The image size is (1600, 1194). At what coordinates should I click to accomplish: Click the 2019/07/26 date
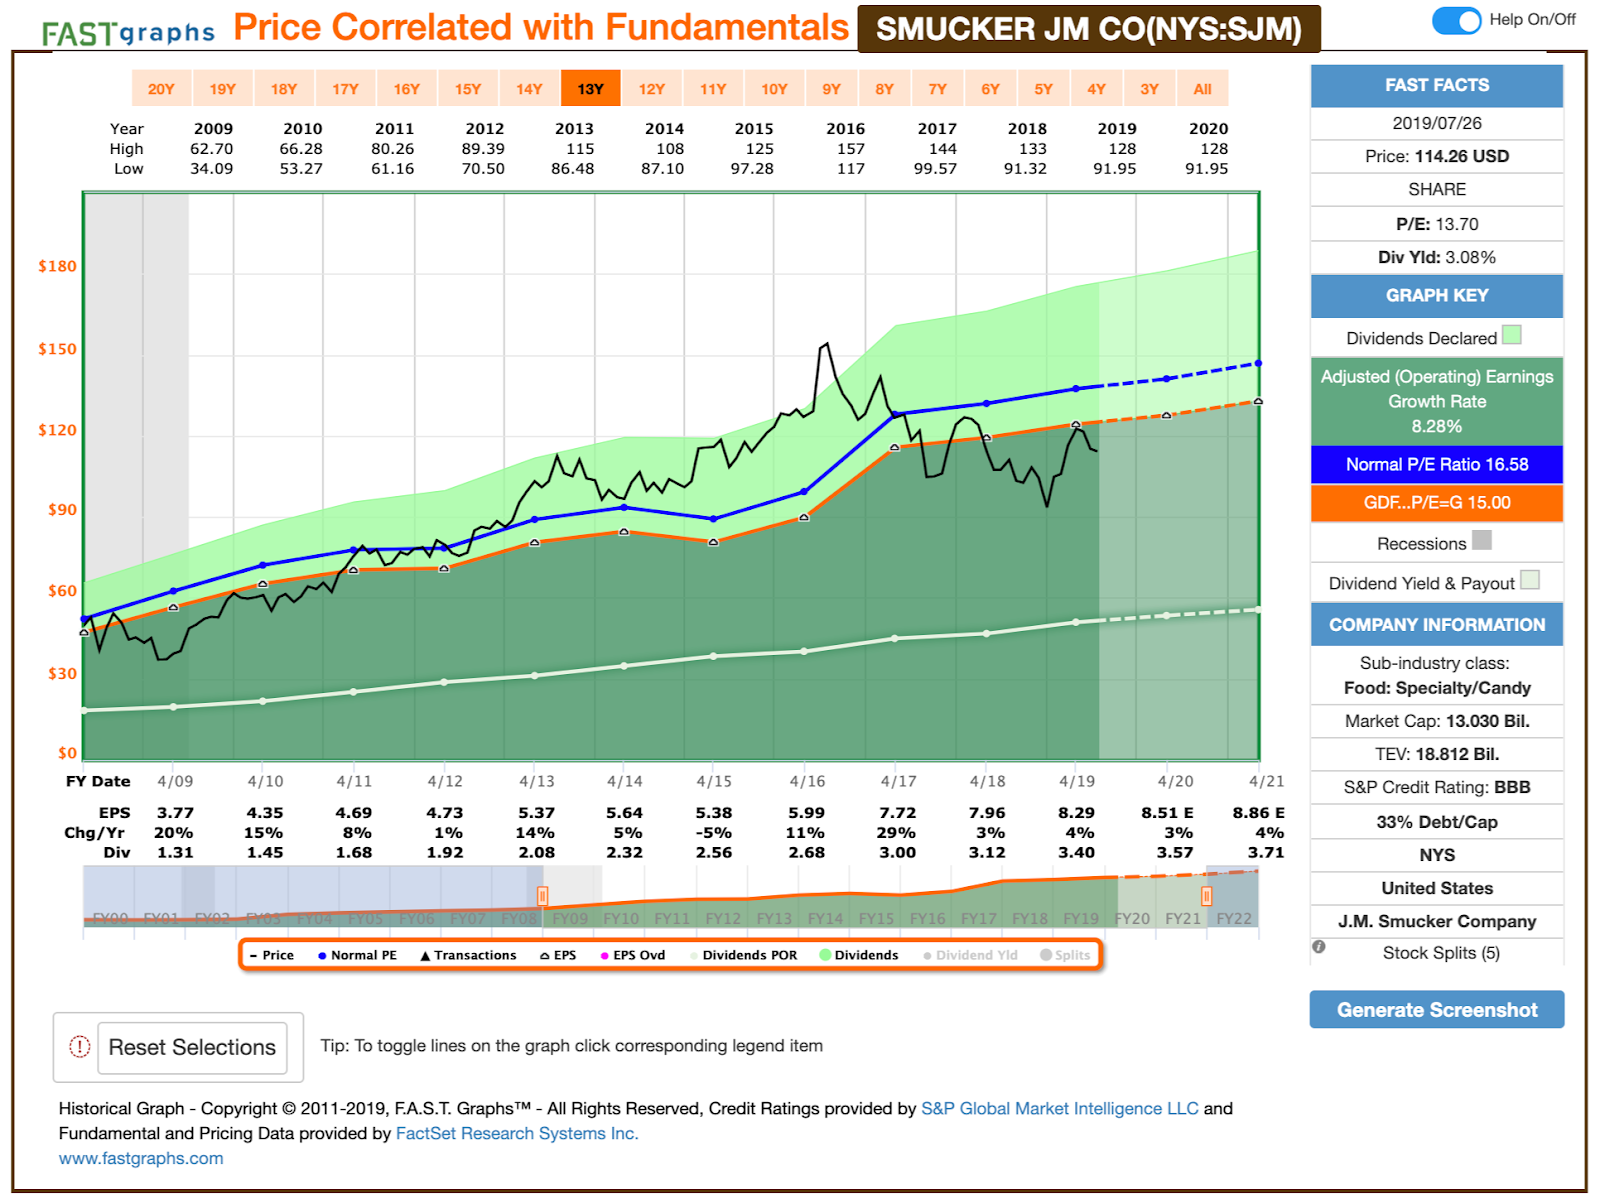point(1437,123)
